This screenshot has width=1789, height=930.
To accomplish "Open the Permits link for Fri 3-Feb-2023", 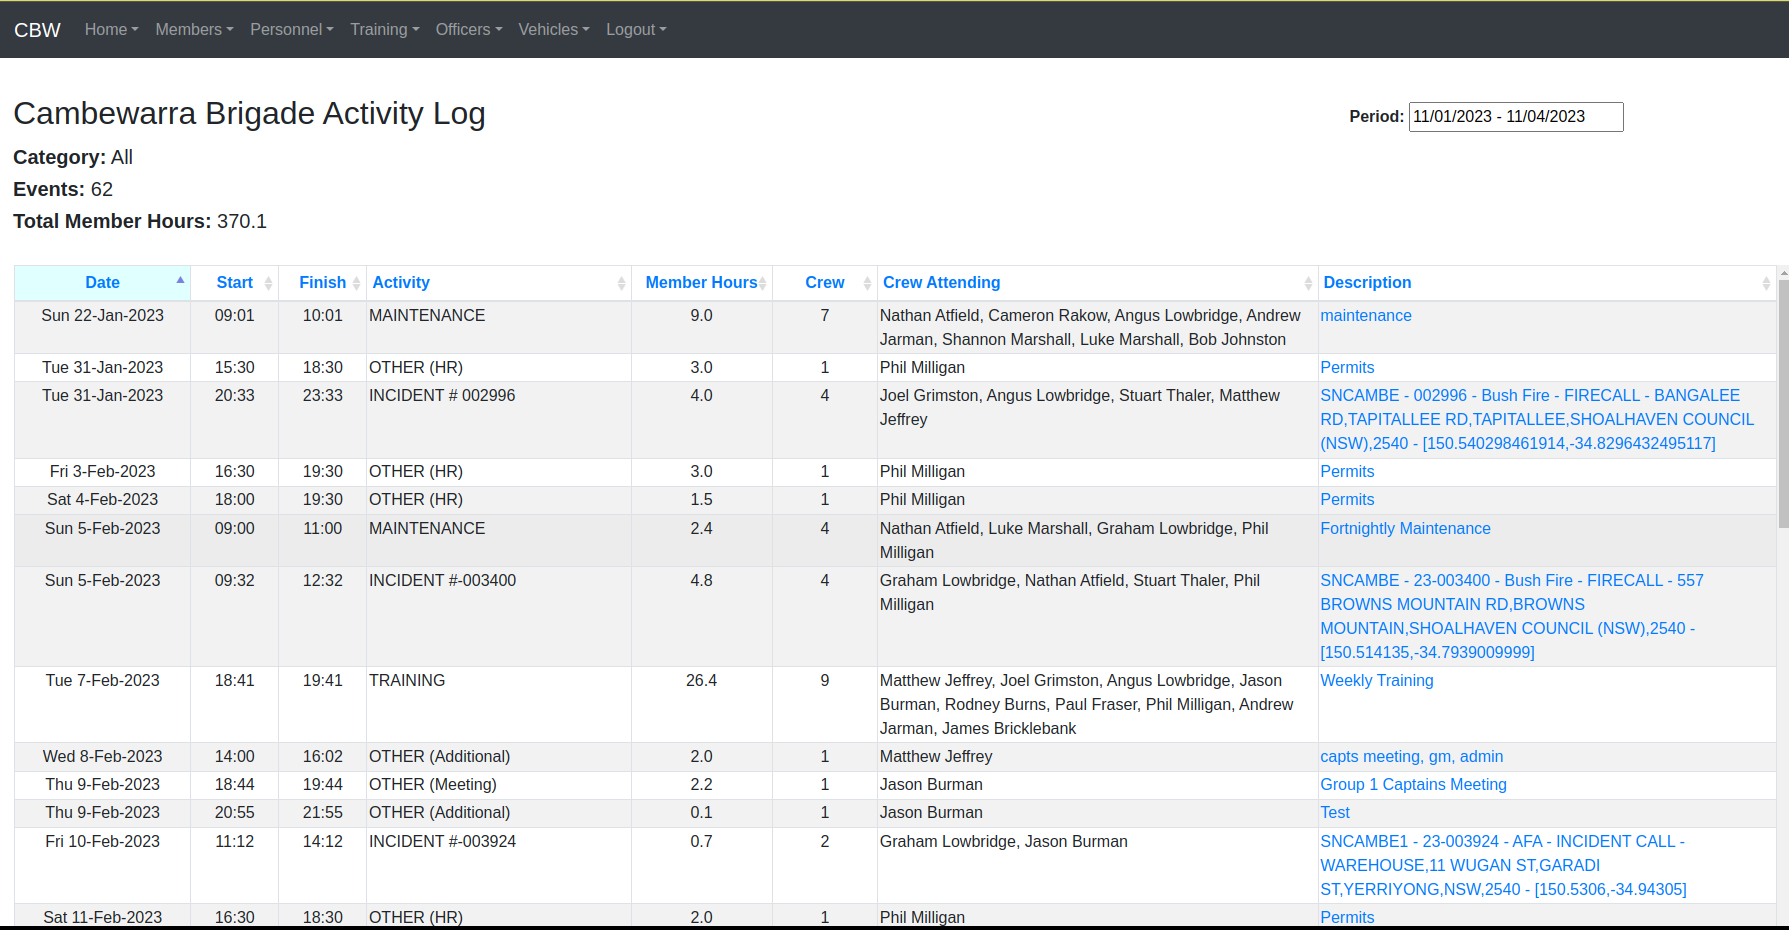I will (1347, 472).
